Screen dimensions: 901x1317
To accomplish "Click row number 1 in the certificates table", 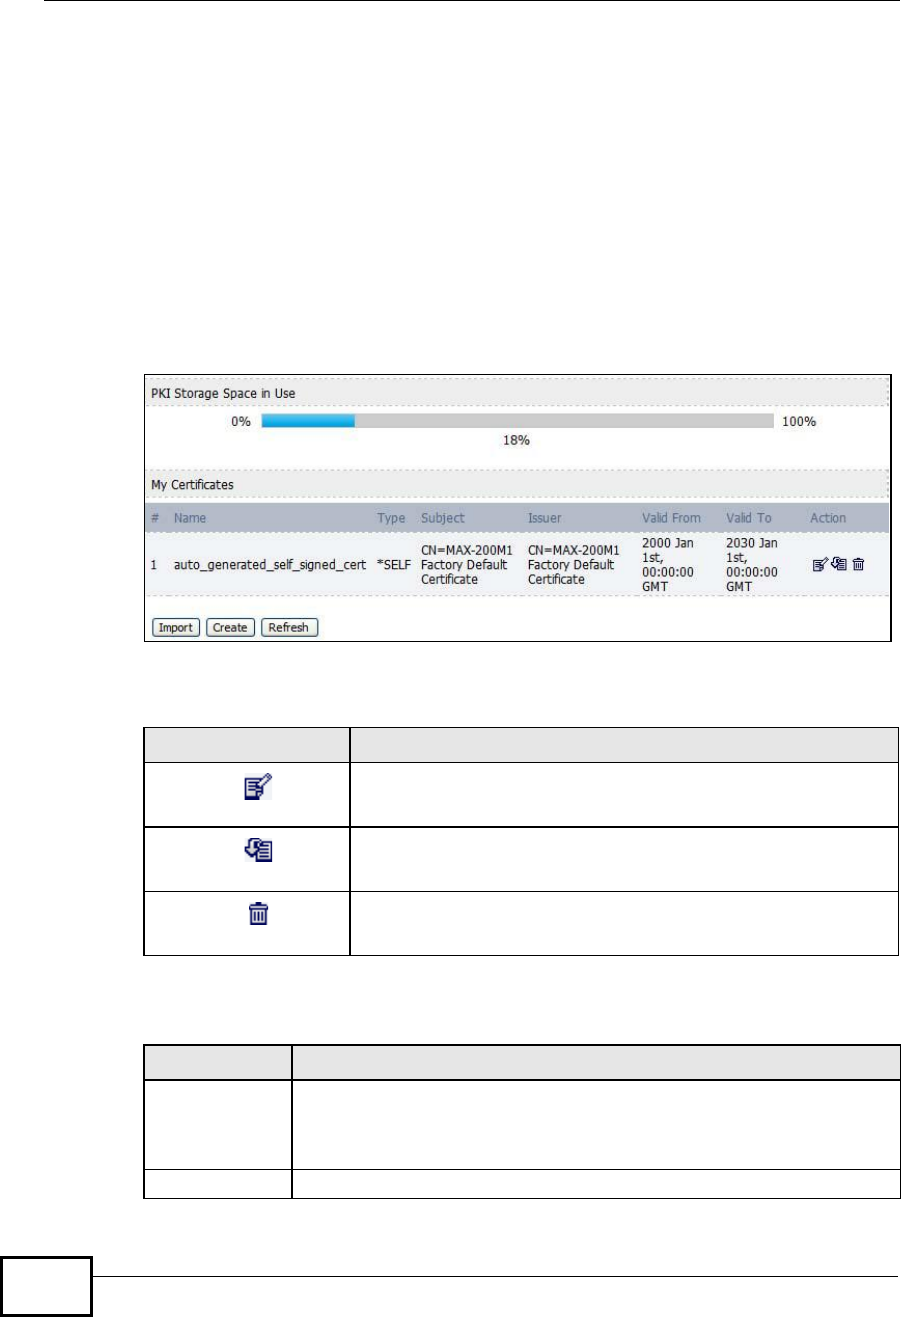I will click(x=154, y=565).
